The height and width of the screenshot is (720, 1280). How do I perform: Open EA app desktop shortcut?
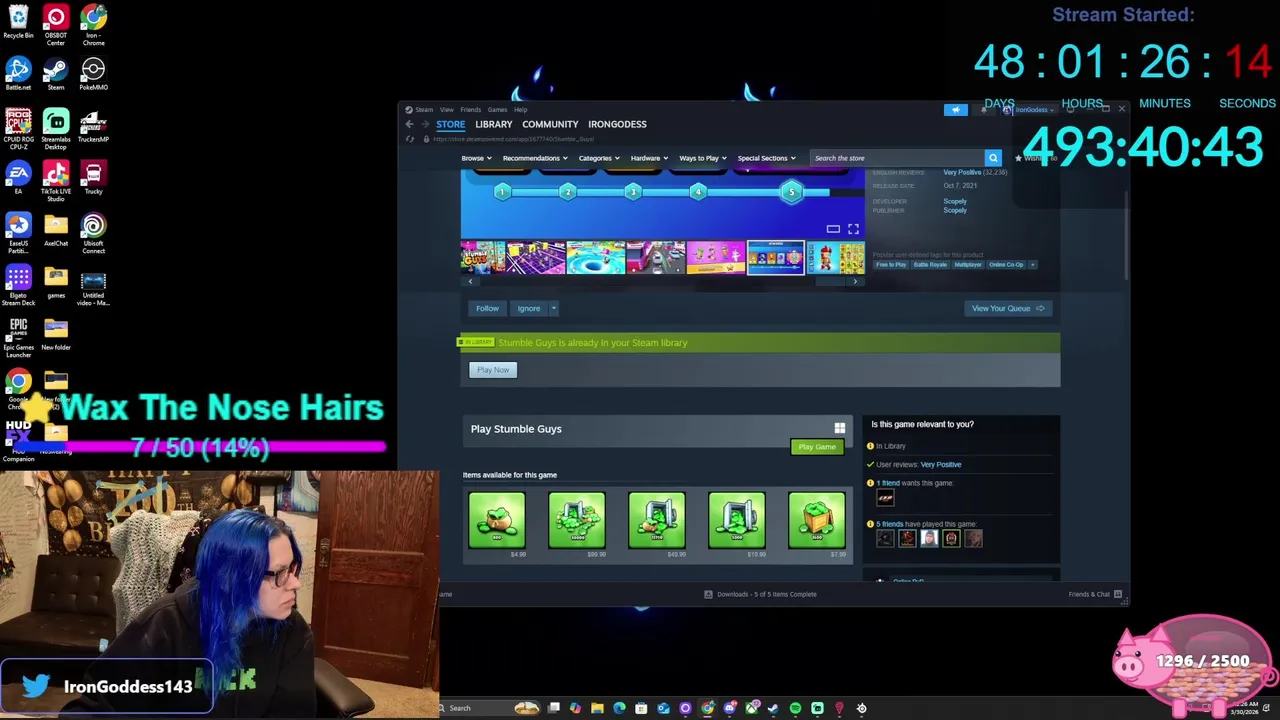click(x=18, y=178)
